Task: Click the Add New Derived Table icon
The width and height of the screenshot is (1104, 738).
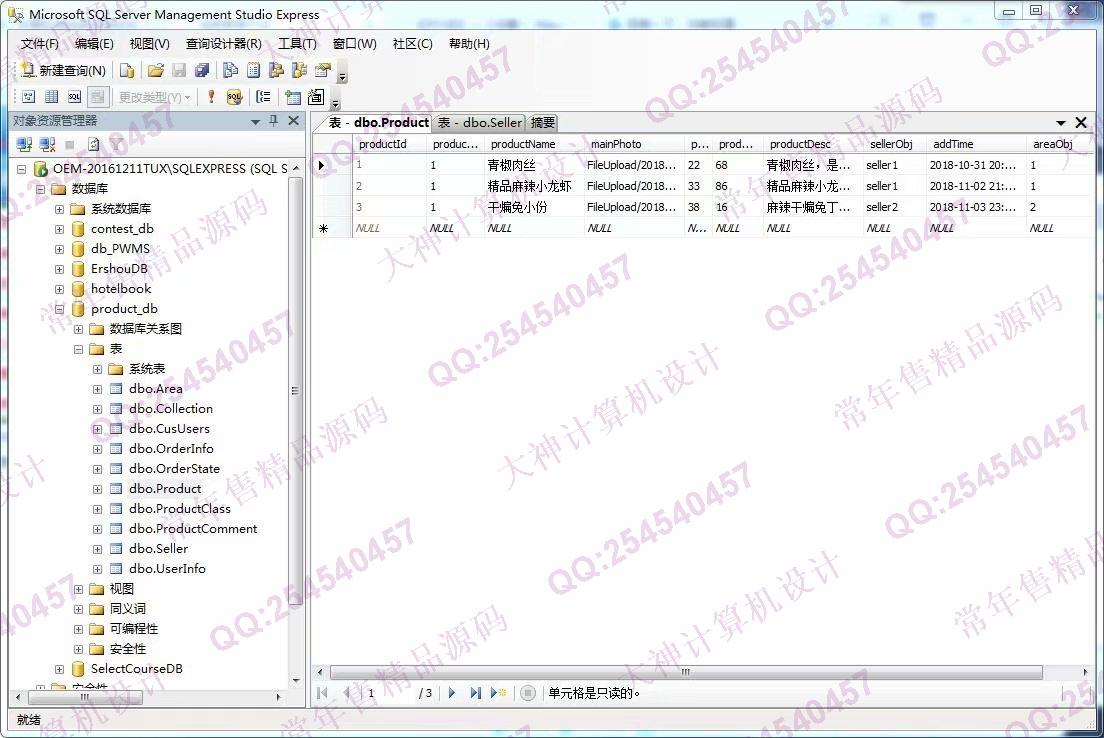Action: [316, 97]
